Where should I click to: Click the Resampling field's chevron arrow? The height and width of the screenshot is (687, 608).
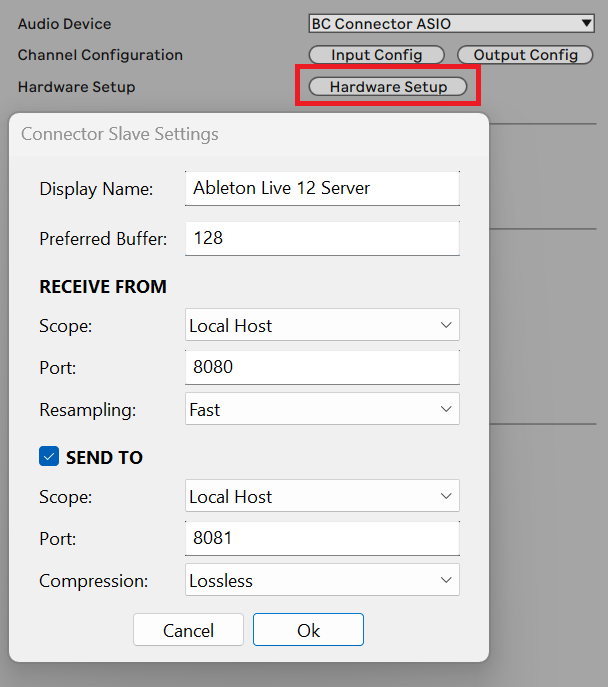point(446,409)
